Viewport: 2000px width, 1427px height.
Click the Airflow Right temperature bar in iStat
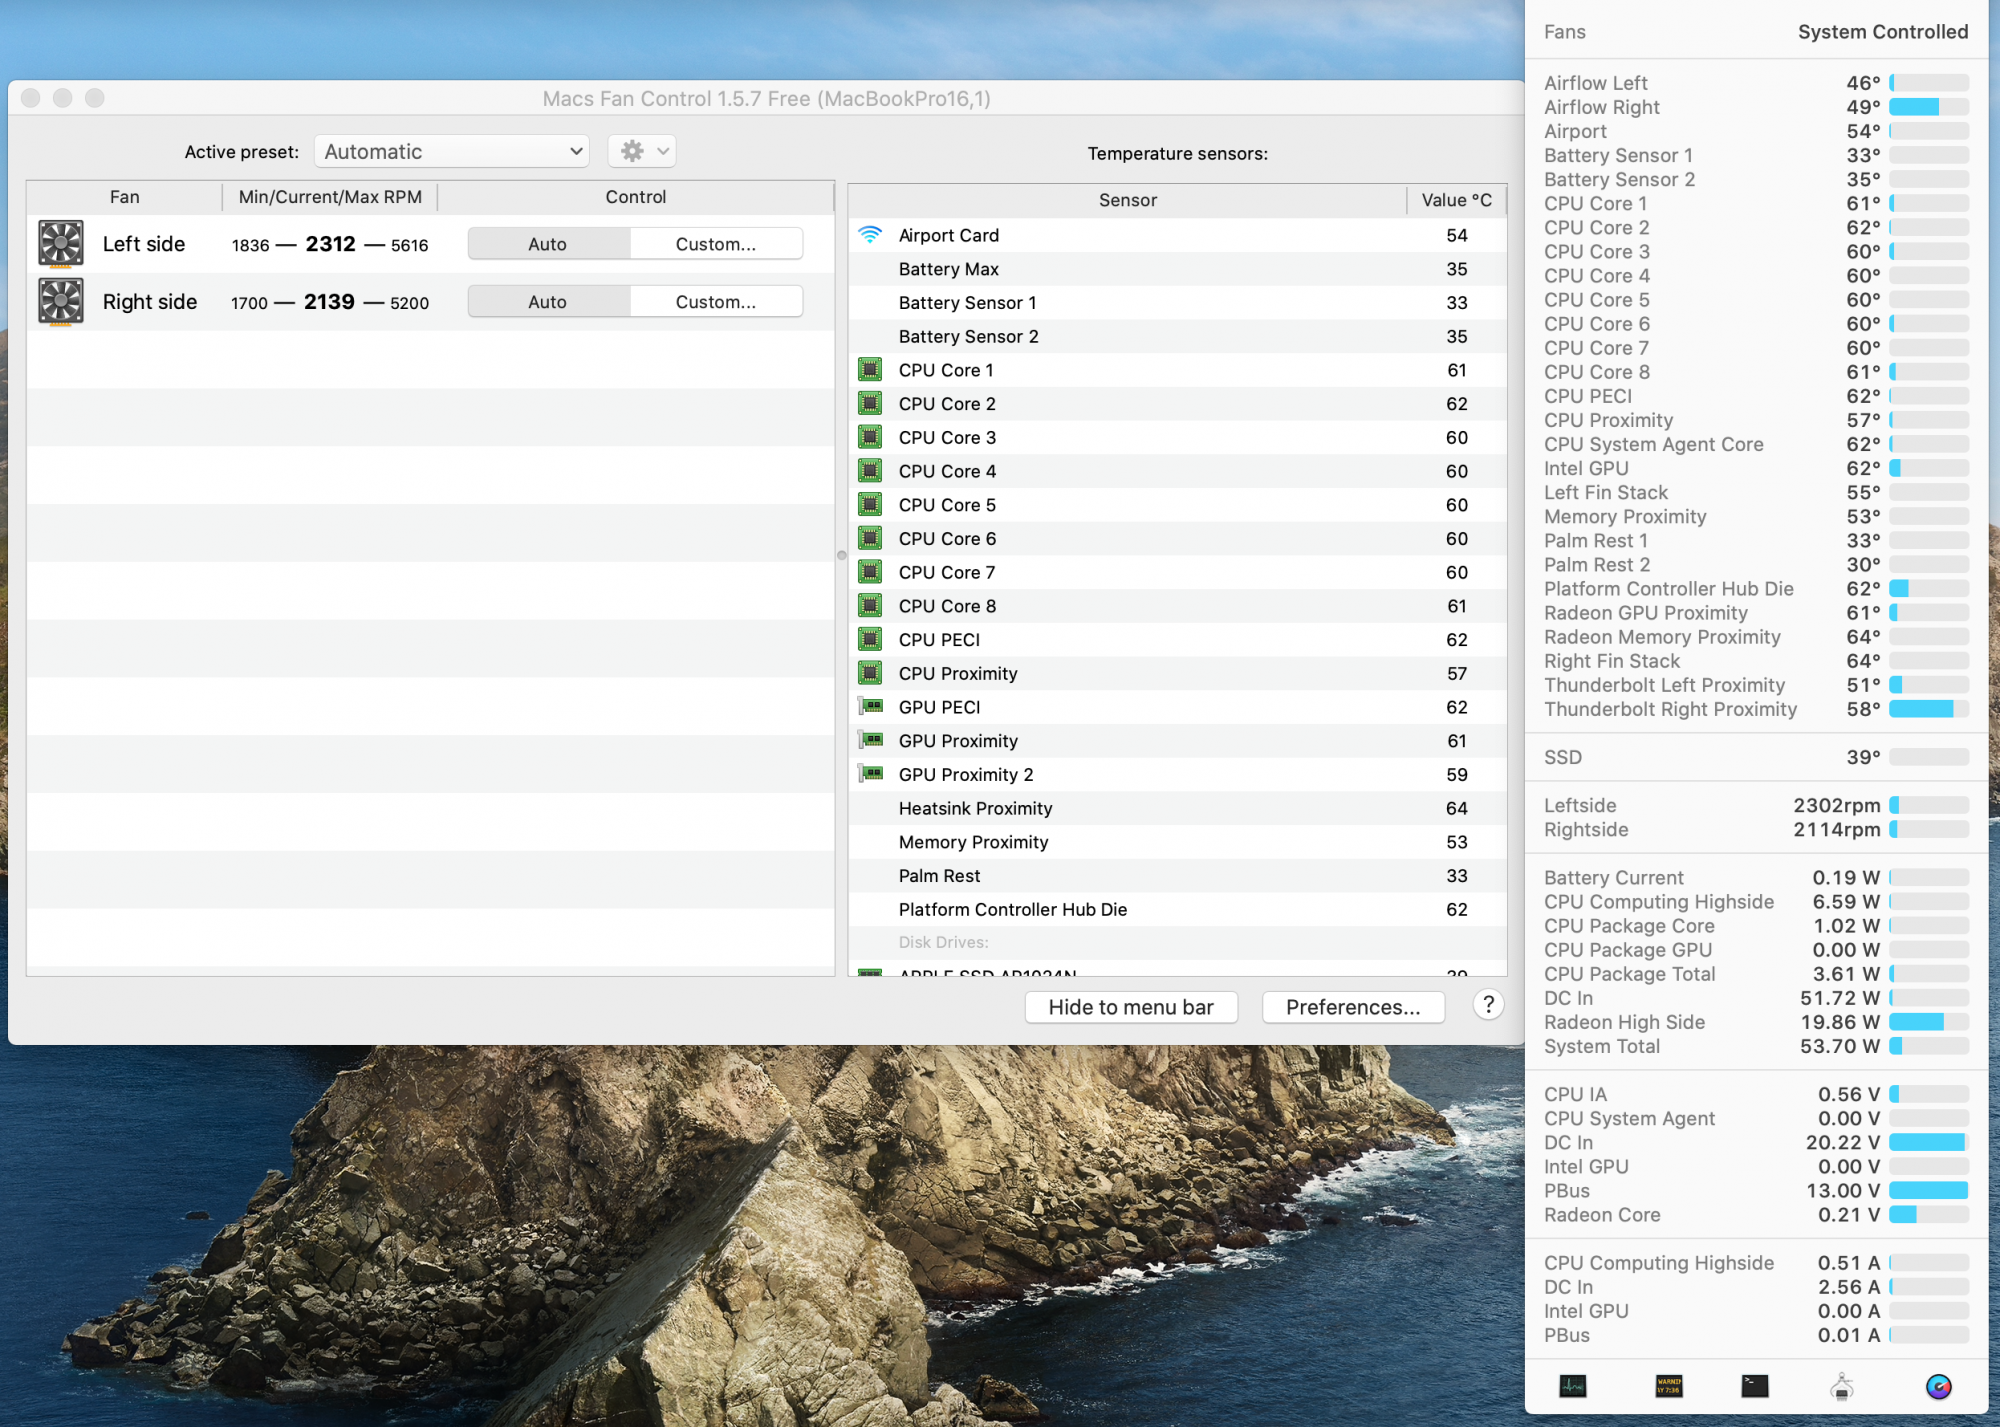(x=1929, y=107)
